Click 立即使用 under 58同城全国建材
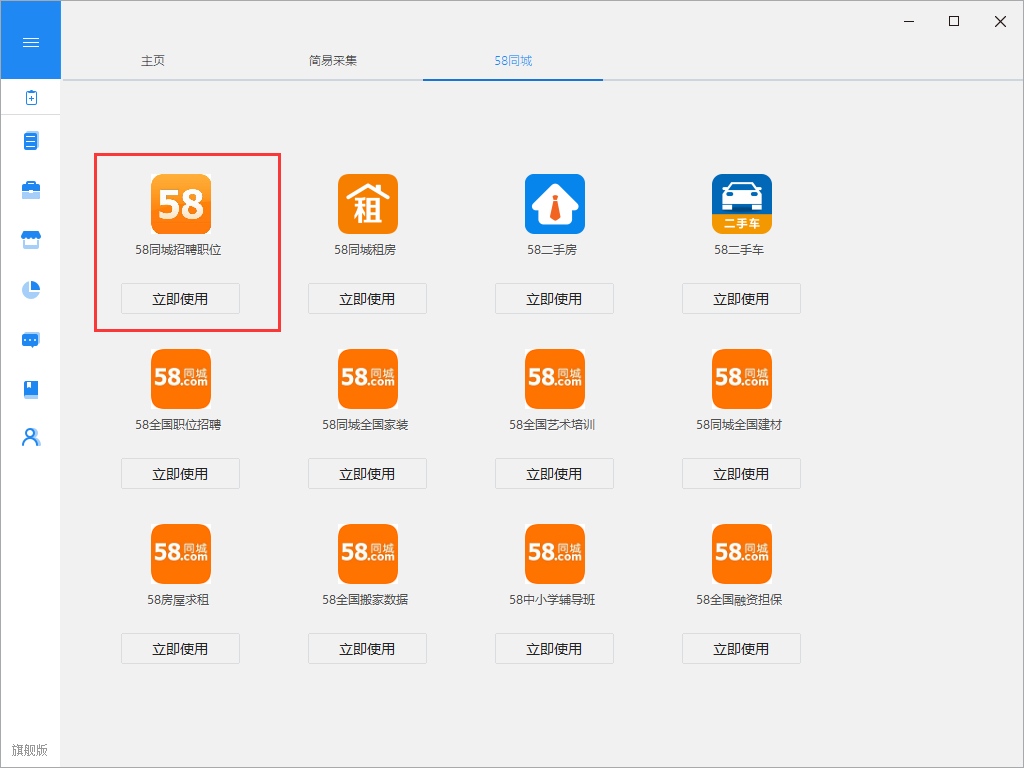Image resolution: width=1024 pixels, height=768 pixels. pos(741,473)
